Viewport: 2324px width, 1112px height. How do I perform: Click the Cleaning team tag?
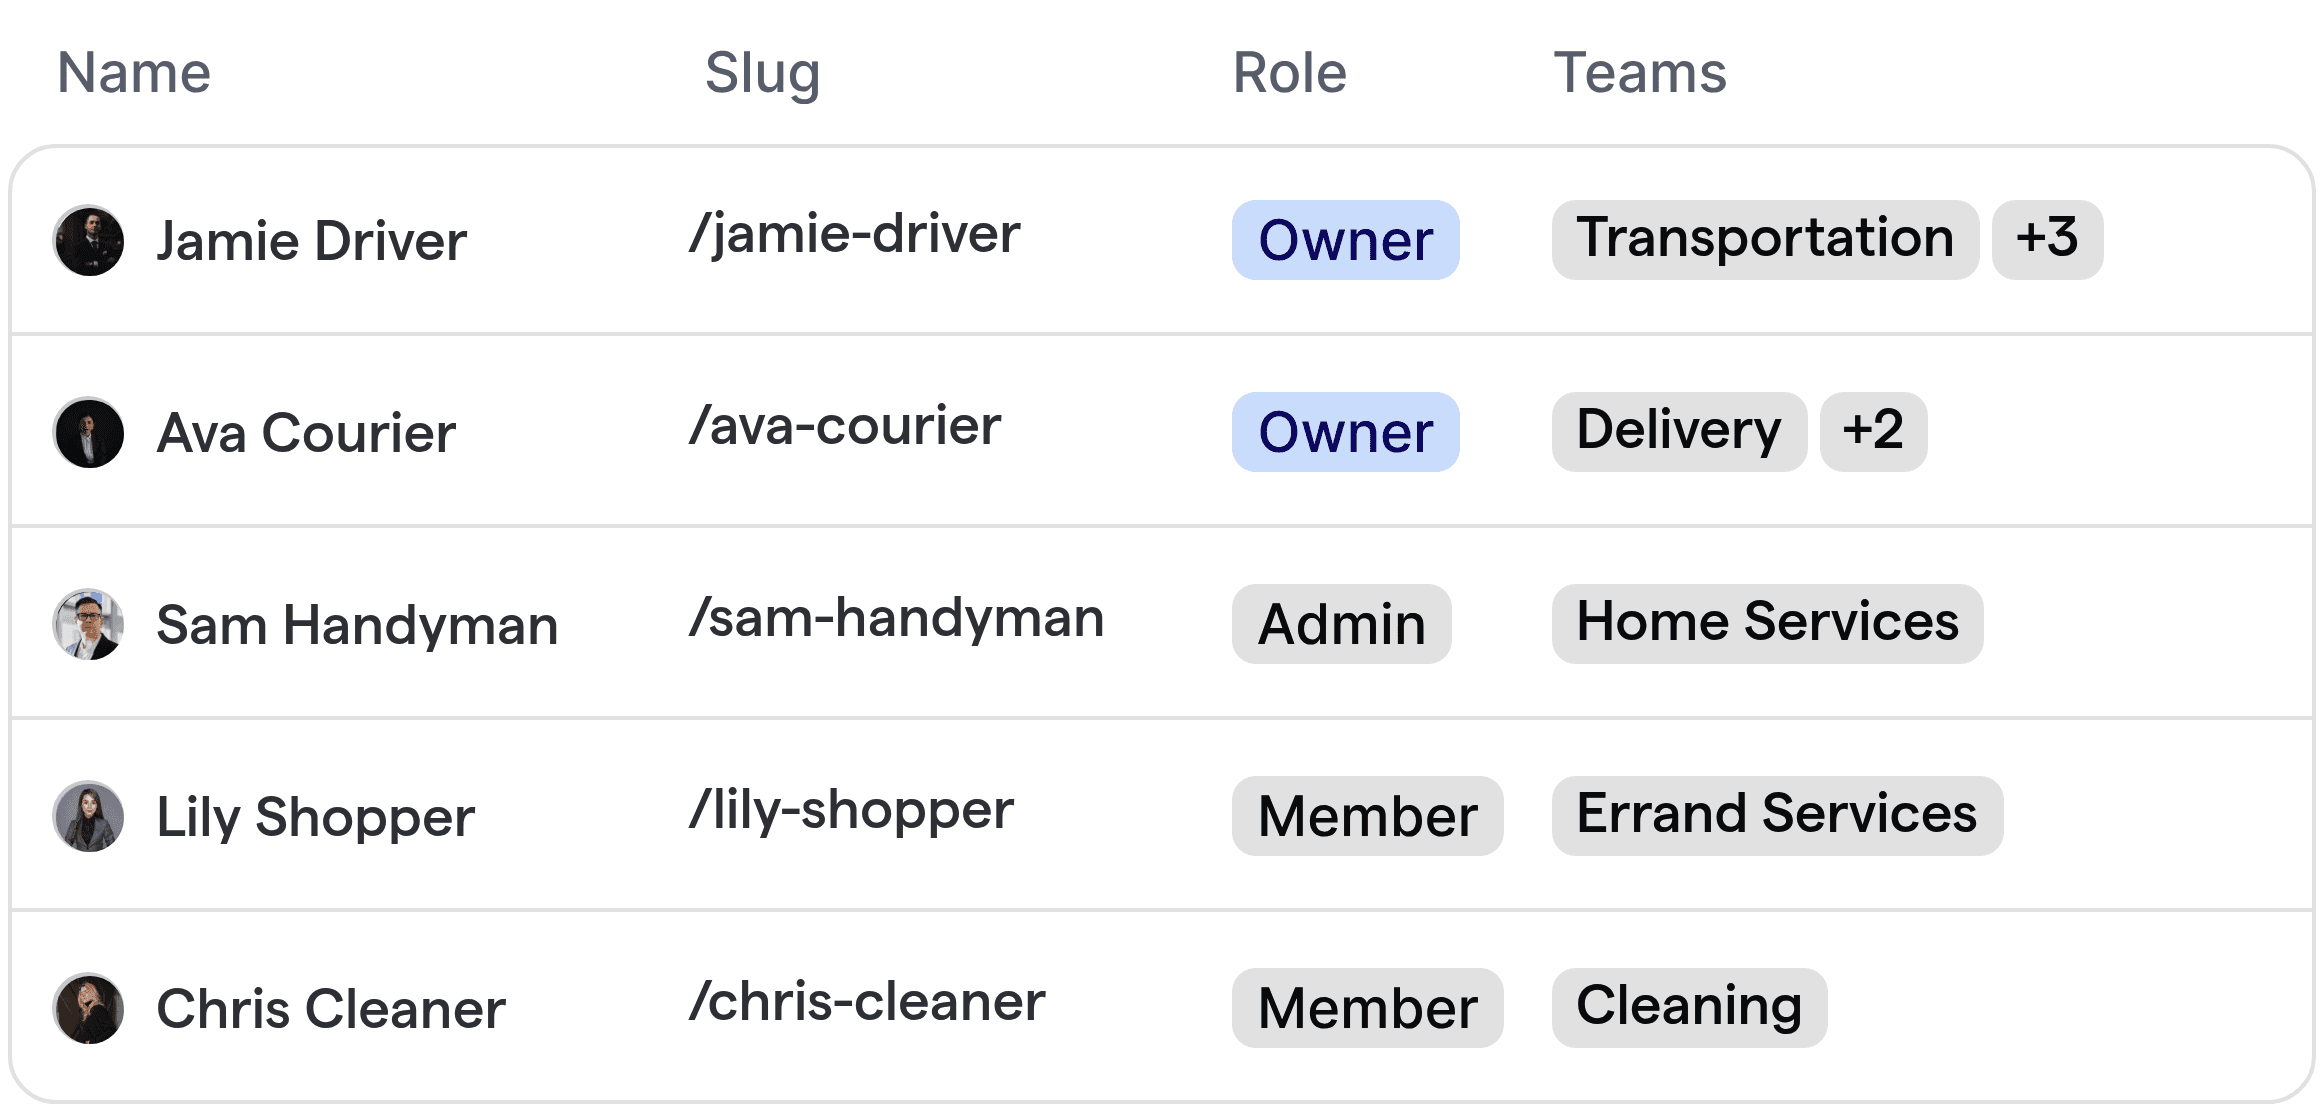[x=1688, y=1008]
